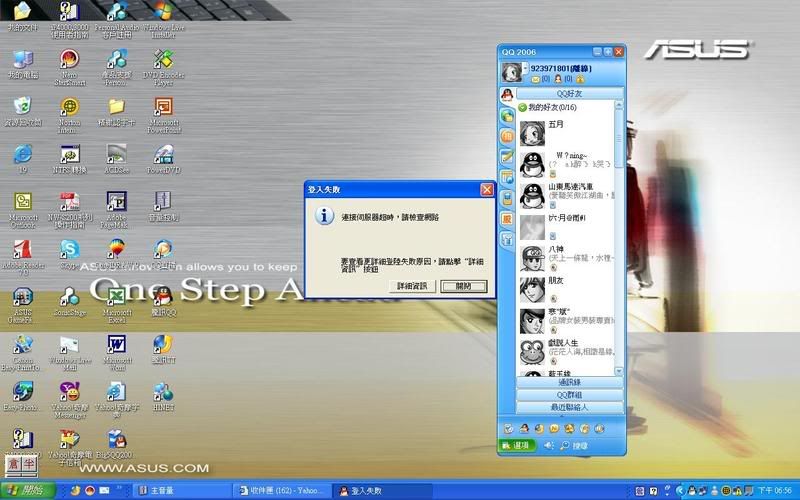The image size is (800, 500).
Task: Open the QQ好友 tab in QQ
Action: pyautogui.click(x=569, y=94)
